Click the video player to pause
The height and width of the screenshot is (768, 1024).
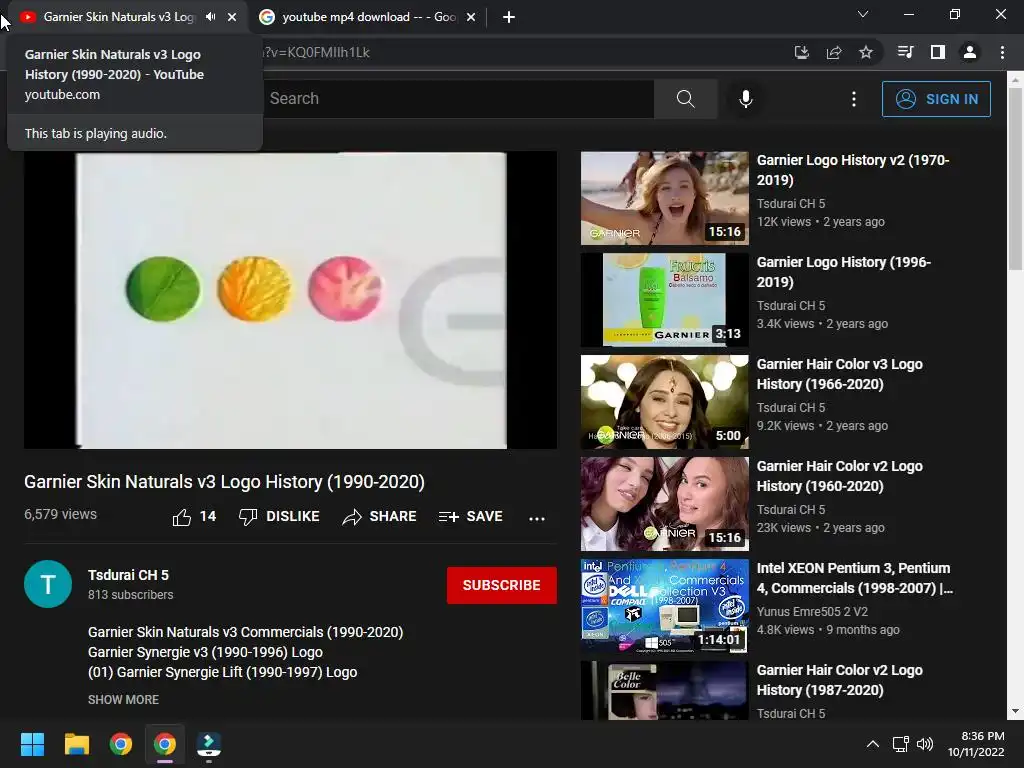pyautogui.click(x=291, y=300)
